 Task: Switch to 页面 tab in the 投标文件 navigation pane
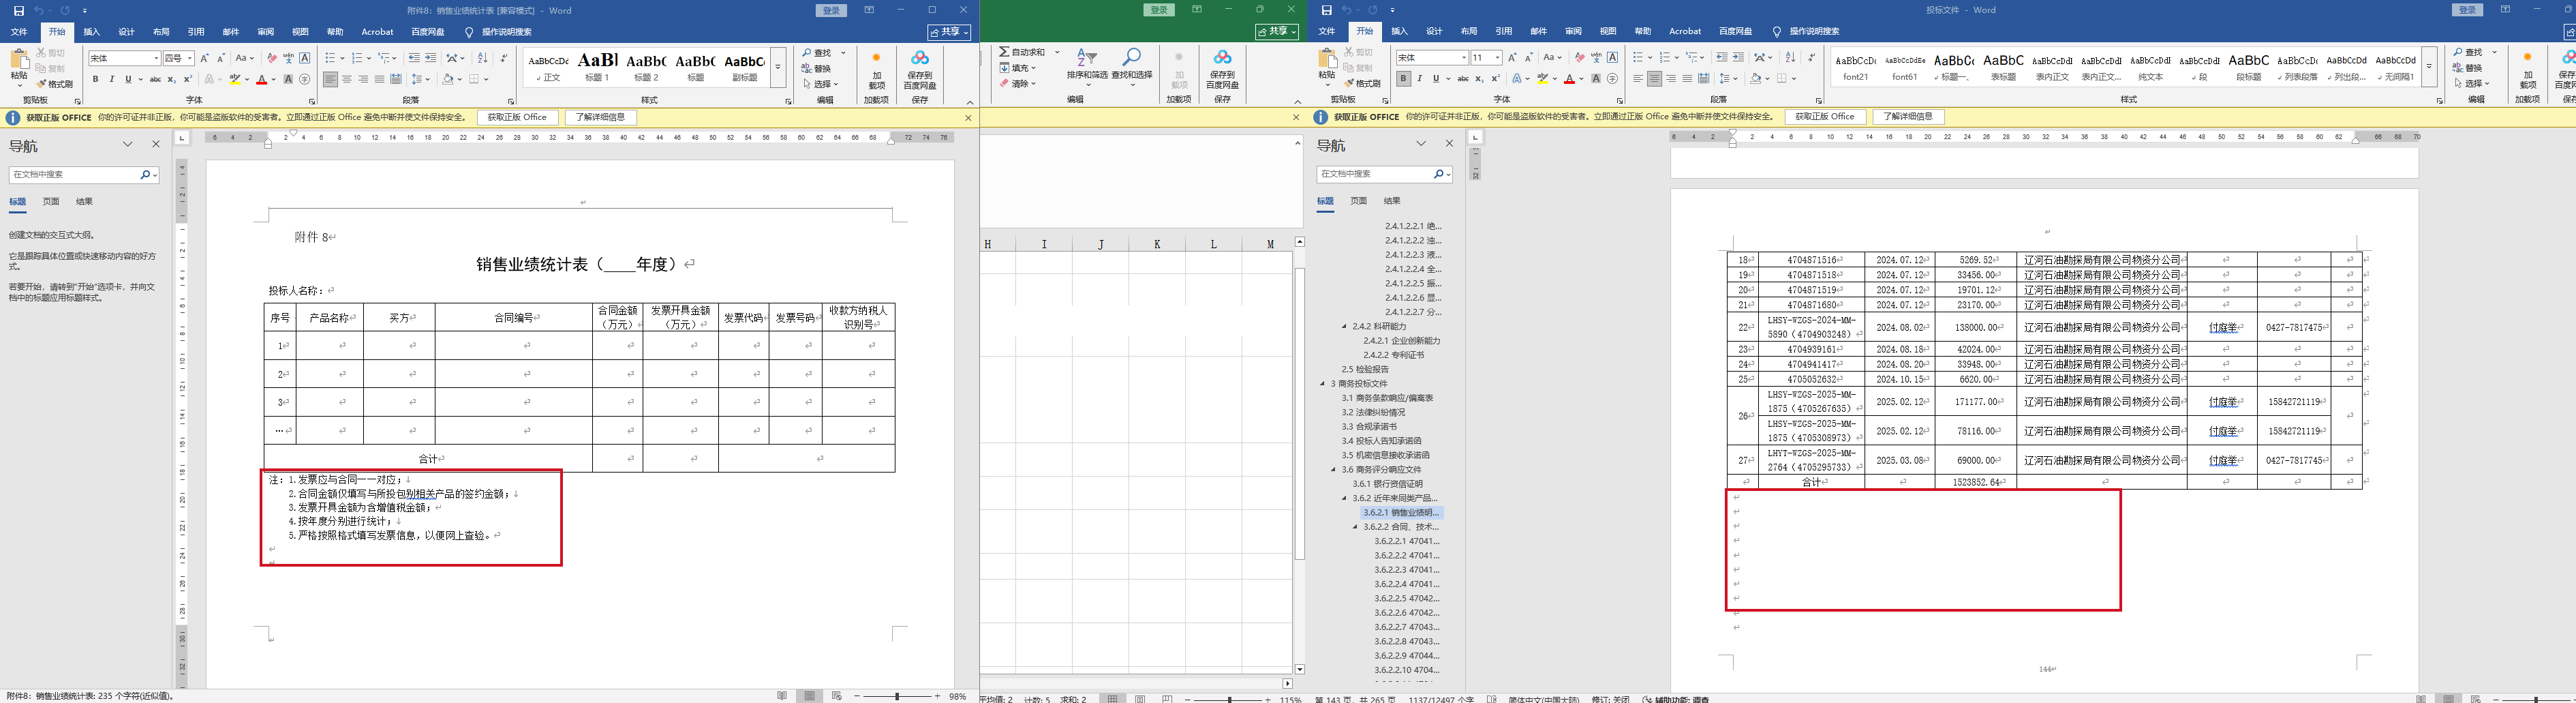(1358, 201)
